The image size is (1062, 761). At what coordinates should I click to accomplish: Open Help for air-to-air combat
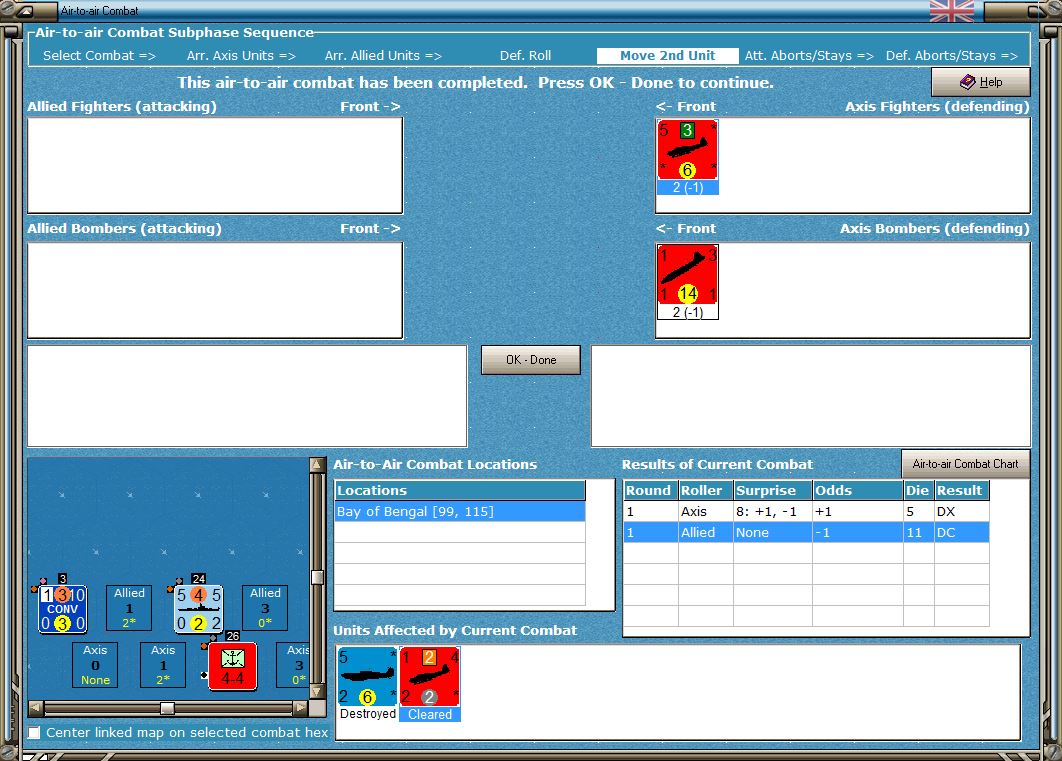tap(981, 82)
